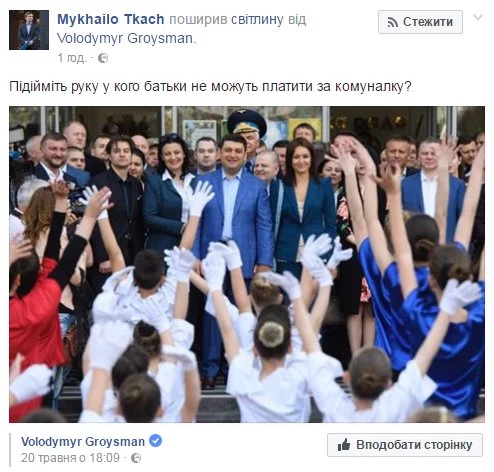494x472 pixels.
Task: Click the globe icon next to 18:09
Action: [x=136, y=458]
